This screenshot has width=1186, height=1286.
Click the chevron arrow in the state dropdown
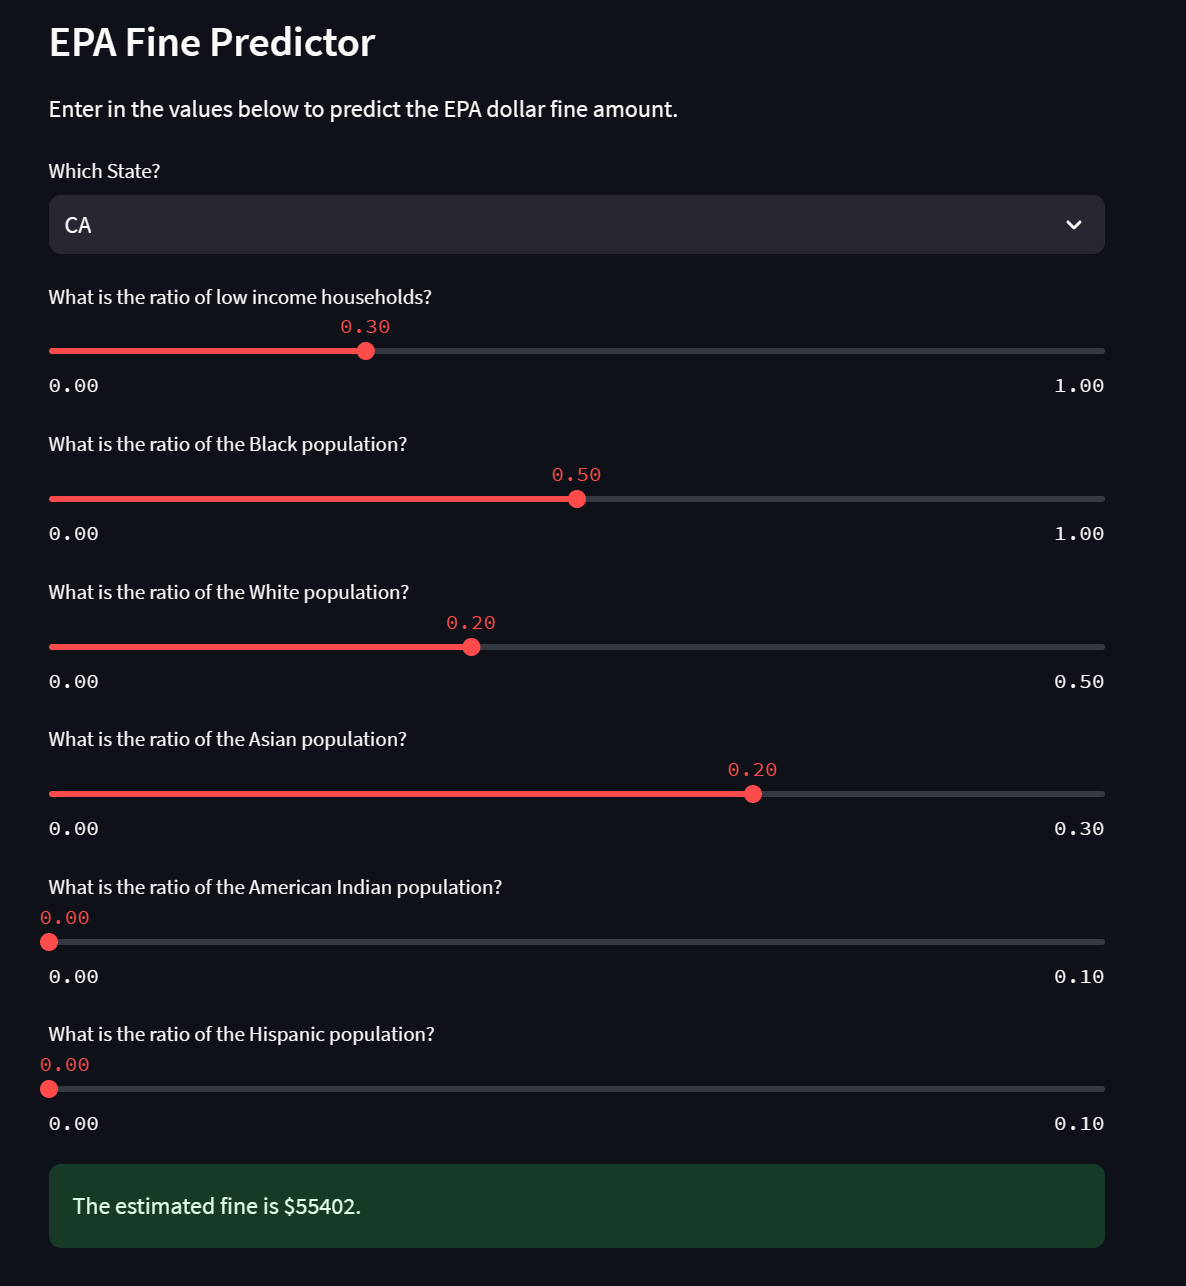point(1073,225)
